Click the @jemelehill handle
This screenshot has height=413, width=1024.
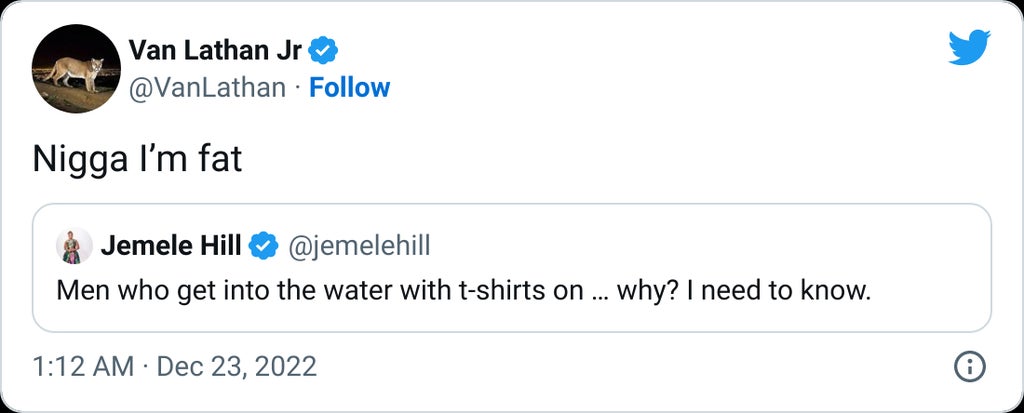point(359,244)
